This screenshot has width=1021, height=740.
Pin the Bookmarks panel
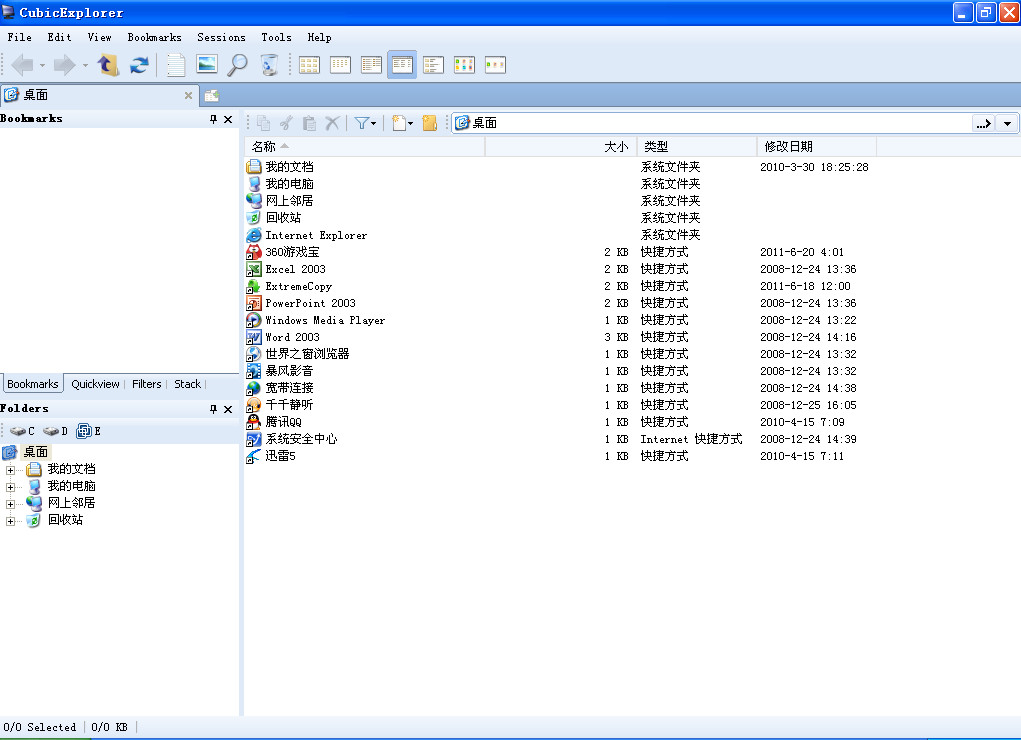pos(213,119)
